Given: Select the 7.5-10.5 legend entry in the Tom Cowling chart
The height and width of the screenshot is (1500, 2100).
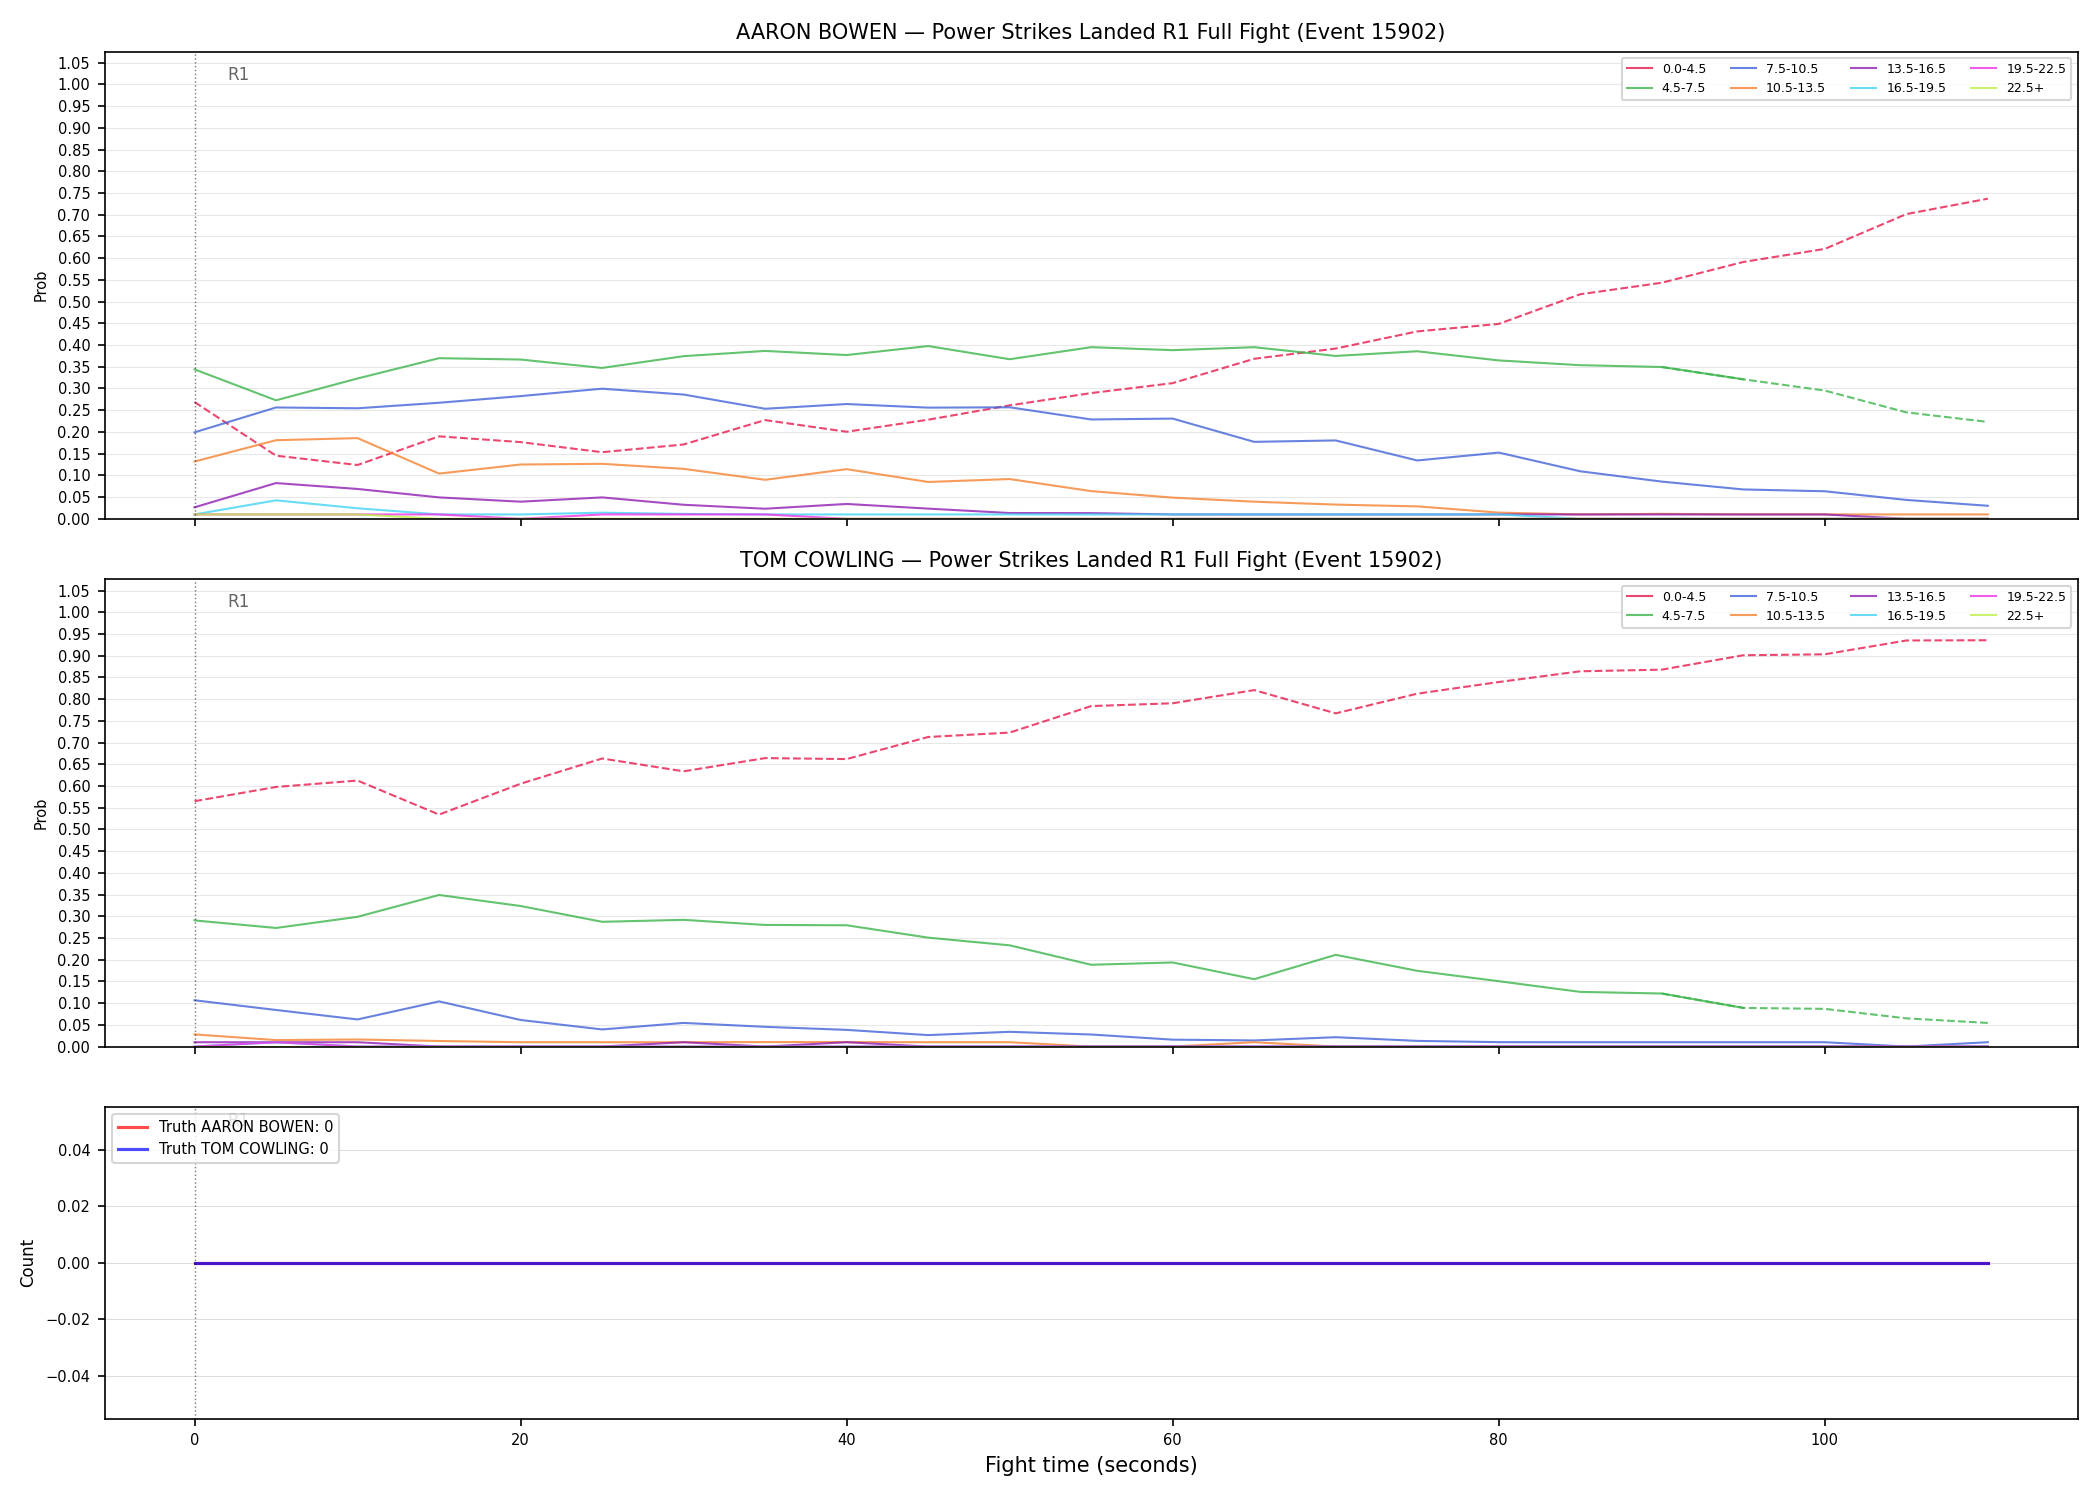Looking at the screenshot, I should (1774, 597).
